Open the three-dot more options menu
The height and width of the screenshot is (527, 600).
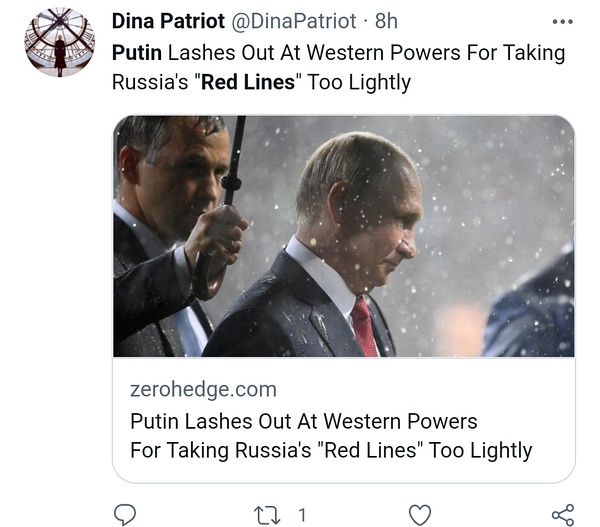pos(563,22)
